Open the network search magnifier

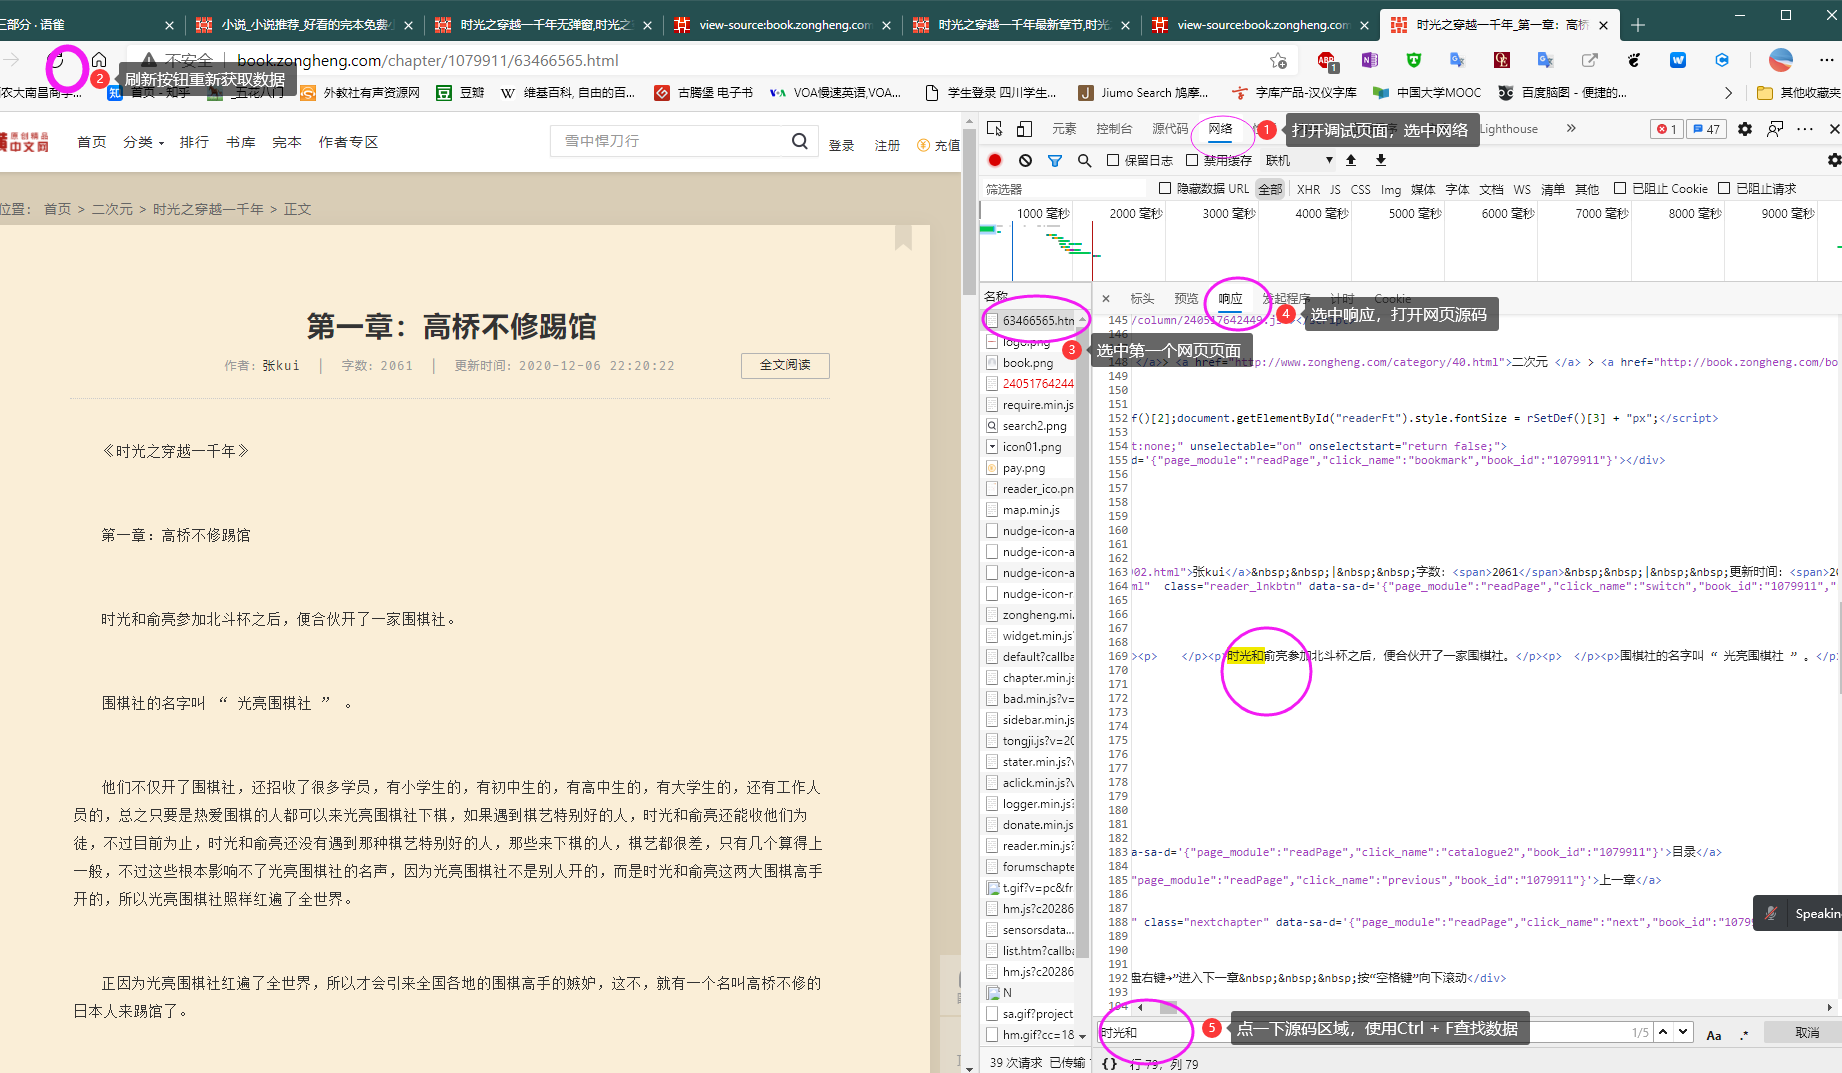pyautogui.click(x=1084, y=160)
